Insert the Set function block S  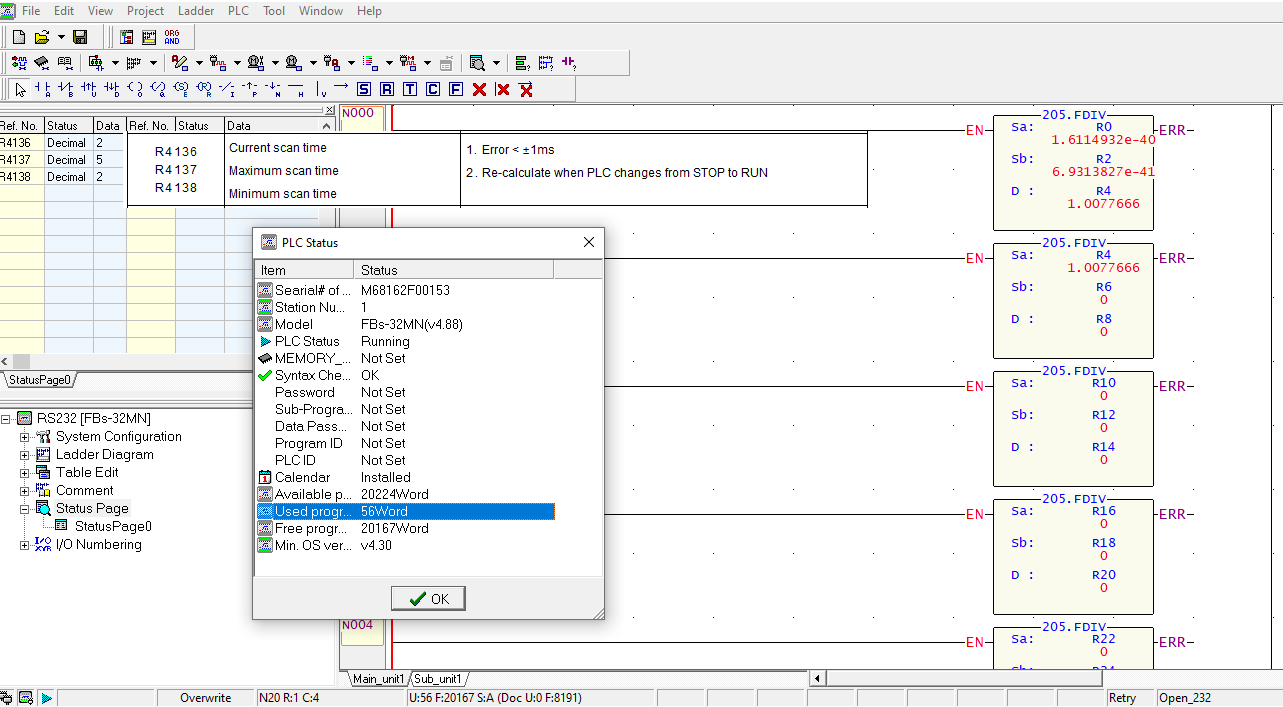point(364,89)
